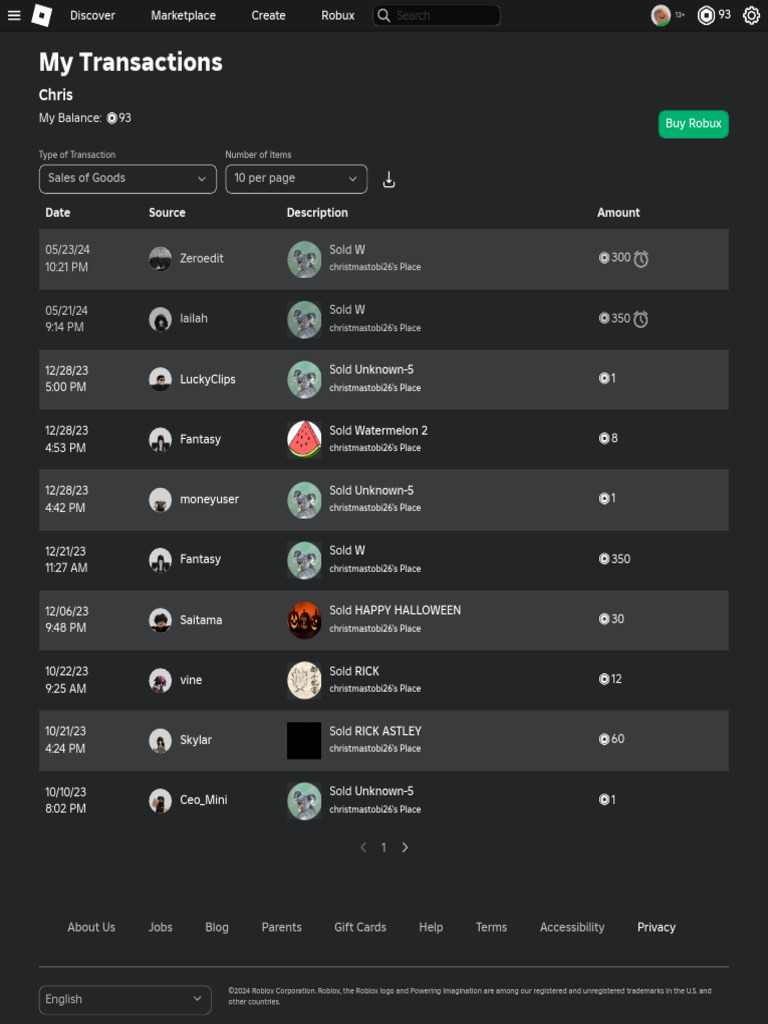Open Ceo_Mini avatar icon
Viewport: 768px width, 1024px height.
point(160,800)
